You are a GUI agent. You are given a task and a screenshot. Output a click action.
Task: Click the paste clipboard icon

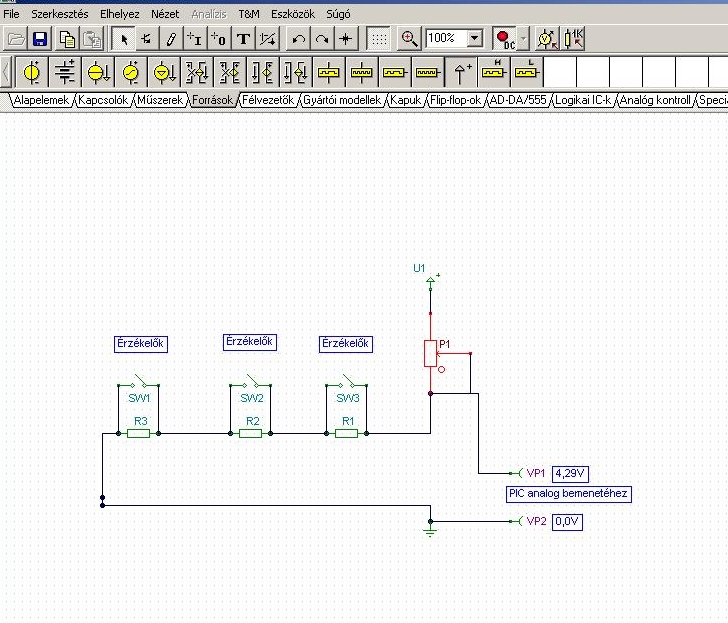click(92, 39)
